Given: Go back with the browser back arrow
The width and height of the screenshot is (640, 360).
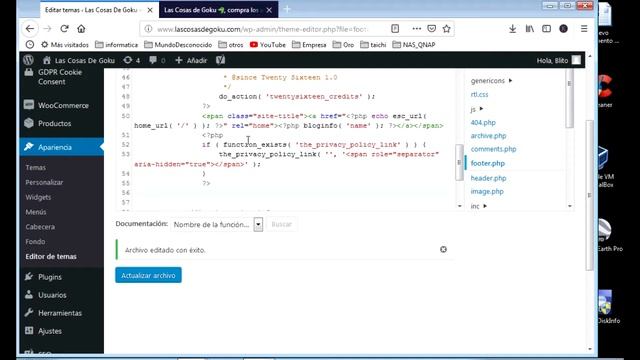Looking at the screenshot, I should click(30, 29).
